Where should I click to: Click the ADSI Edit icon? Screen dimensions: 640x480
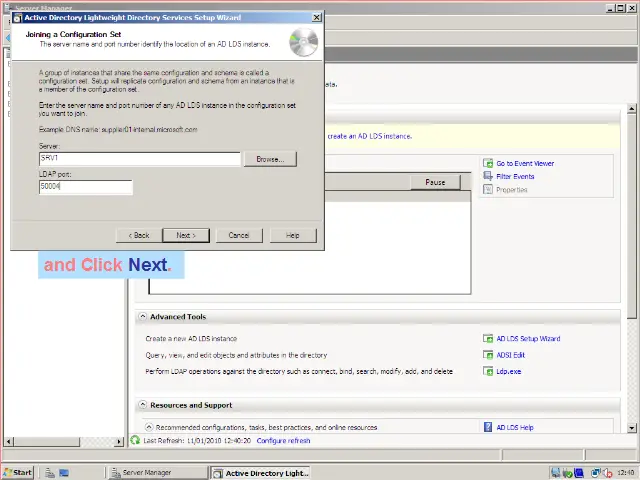pos(488,355)
